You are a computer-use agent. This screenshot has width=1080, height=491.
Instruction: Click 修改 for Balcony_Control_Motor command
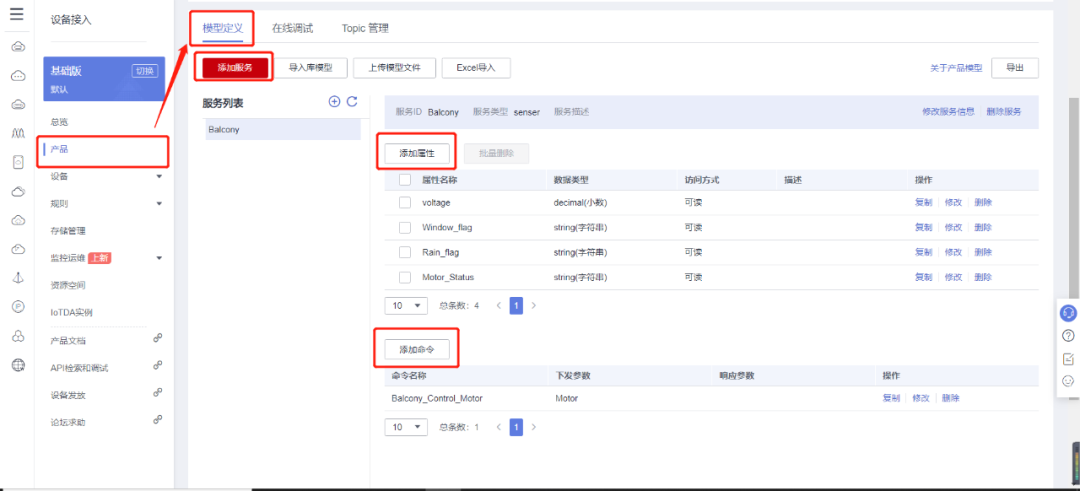[x=921, y=398]
